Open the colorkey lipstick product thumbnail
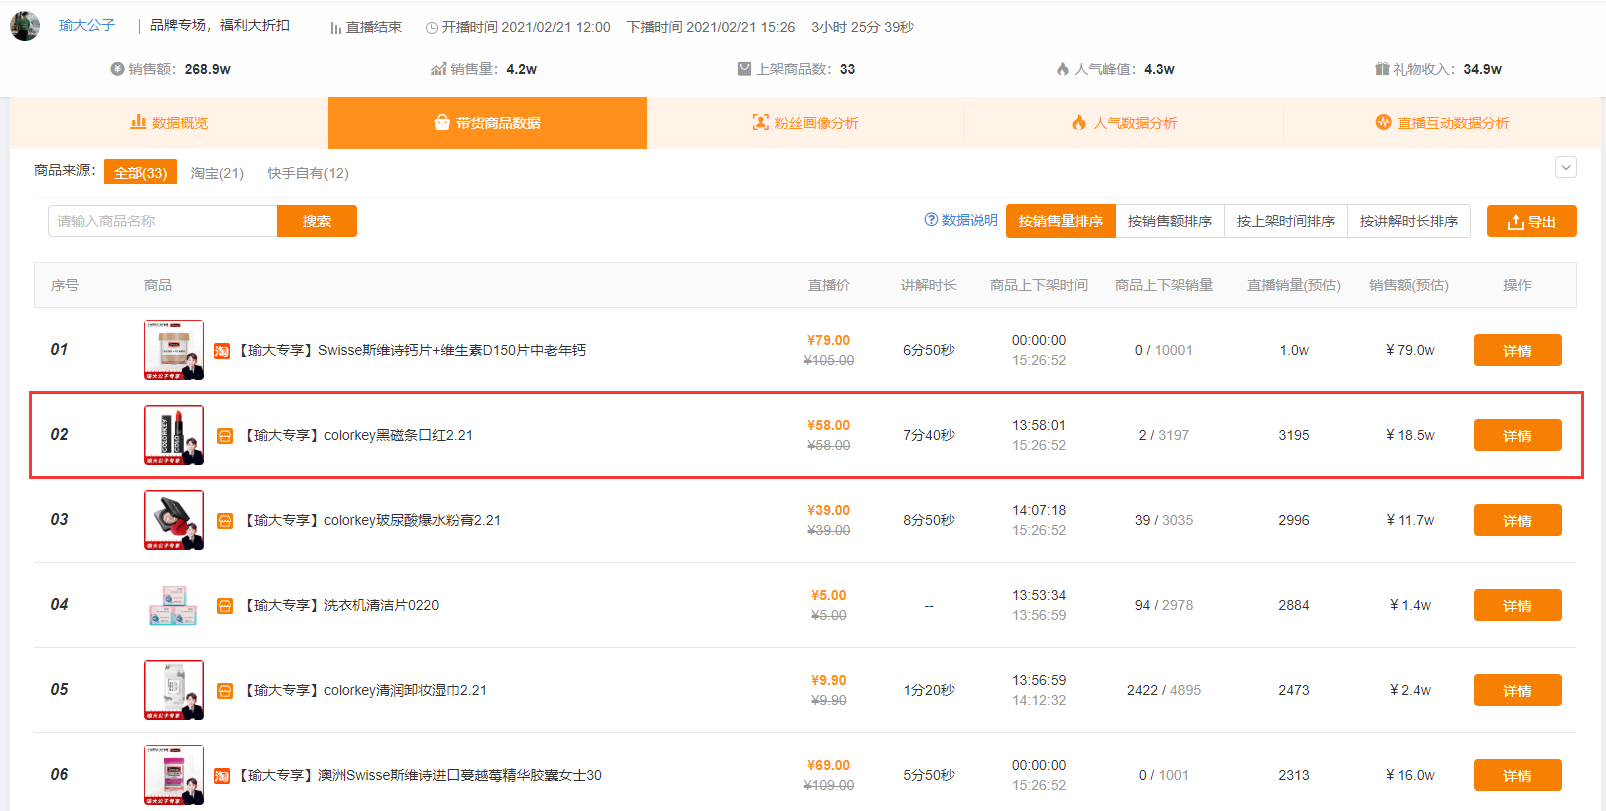Viewport: 1606px width, 811px height. click(174, 435)
